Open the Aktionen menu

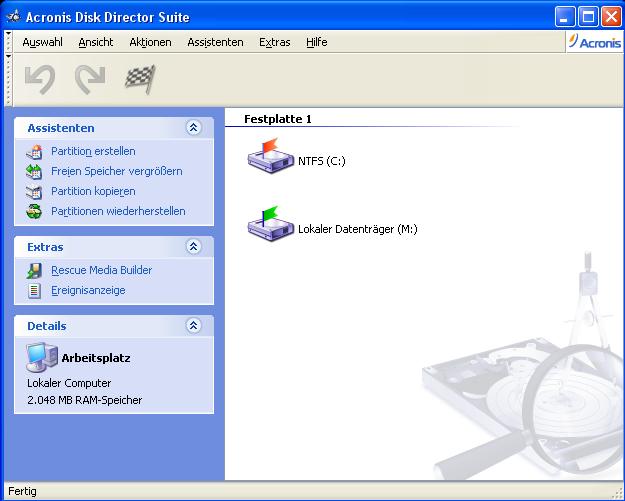pyautogui.click(x=150, y=42)
